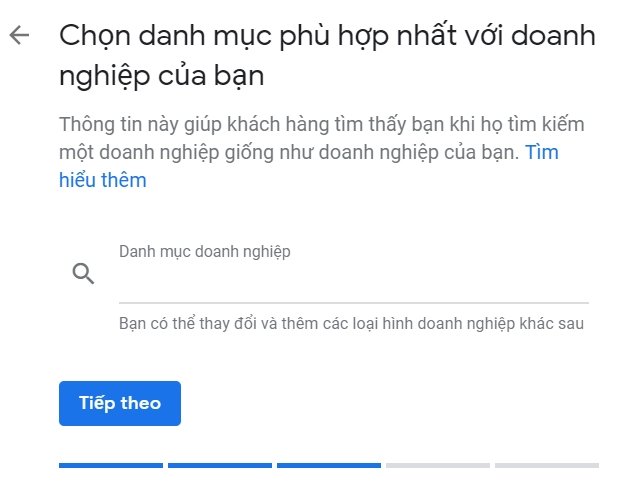Click the first blue progress bar segment

click(111, 465)
